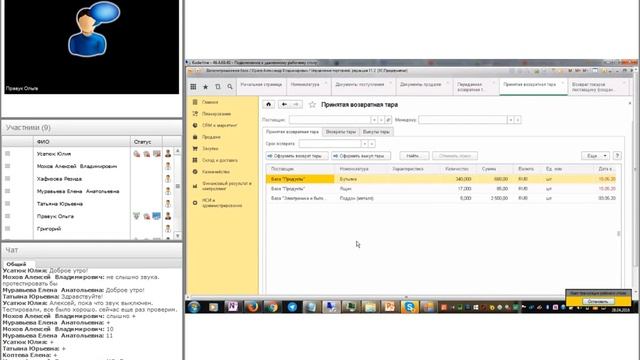
Task: Click the Отменить поиск button
Action: [x=455, y=156]
